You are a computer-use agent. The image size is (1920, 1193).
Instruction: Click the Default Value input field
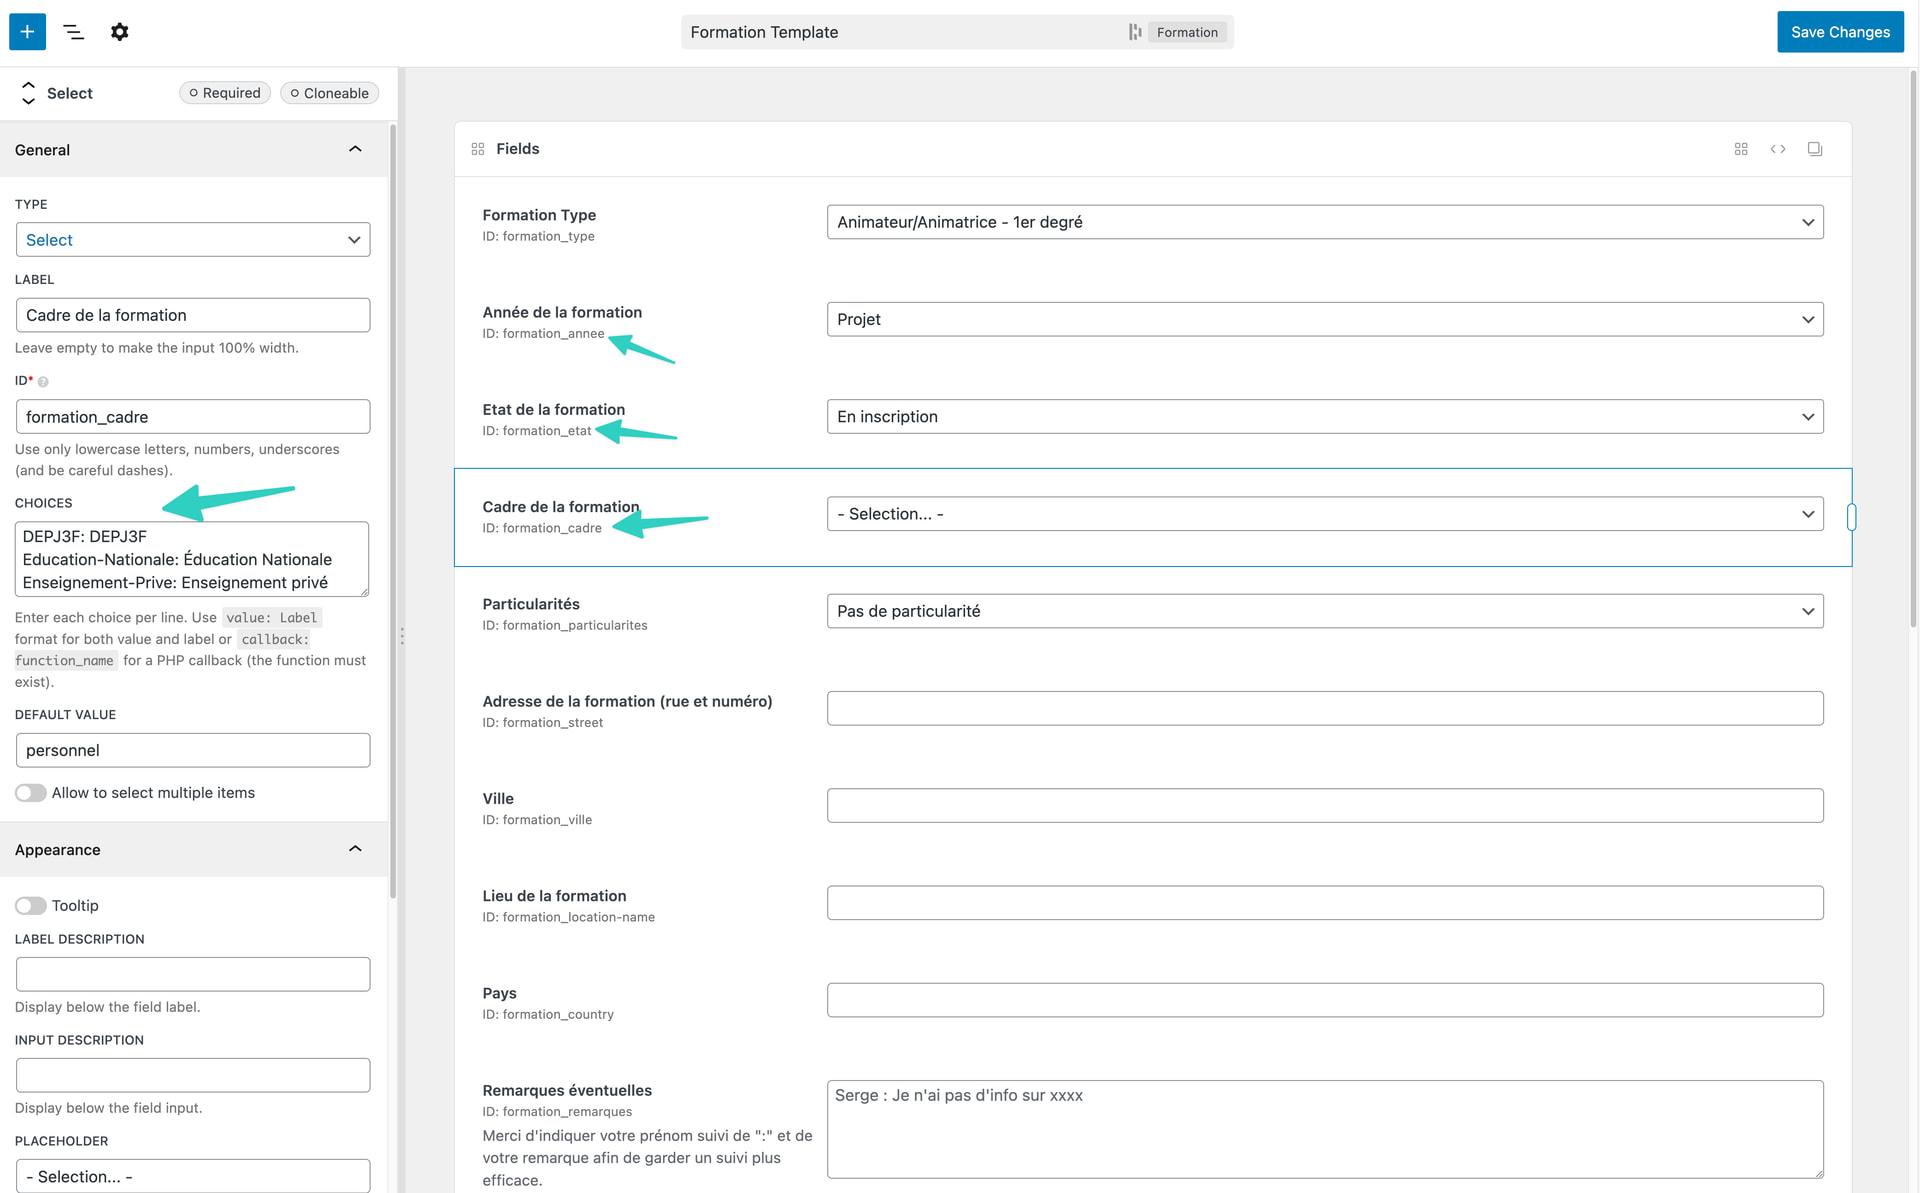[193, 751]
